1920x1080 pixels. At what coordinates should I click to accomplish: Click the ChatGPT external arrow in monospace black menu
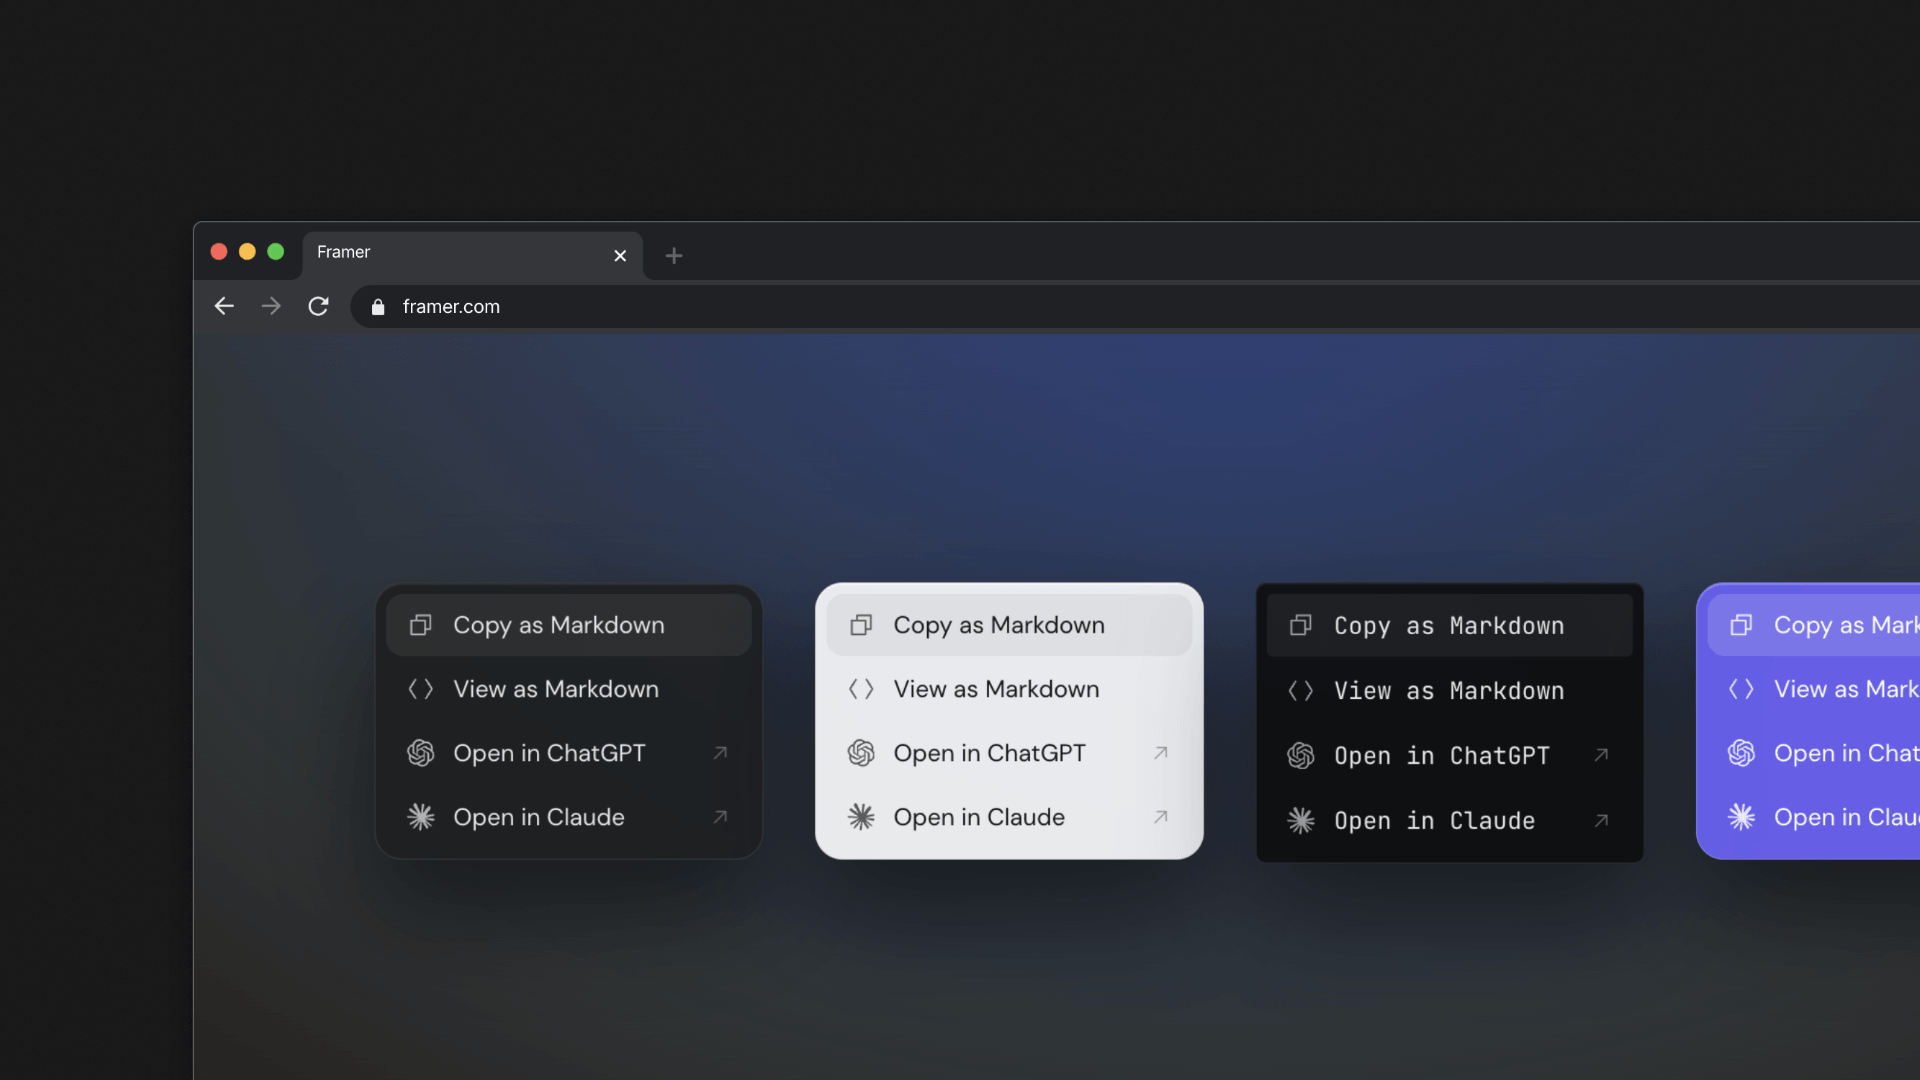[x=1601, y=755]
